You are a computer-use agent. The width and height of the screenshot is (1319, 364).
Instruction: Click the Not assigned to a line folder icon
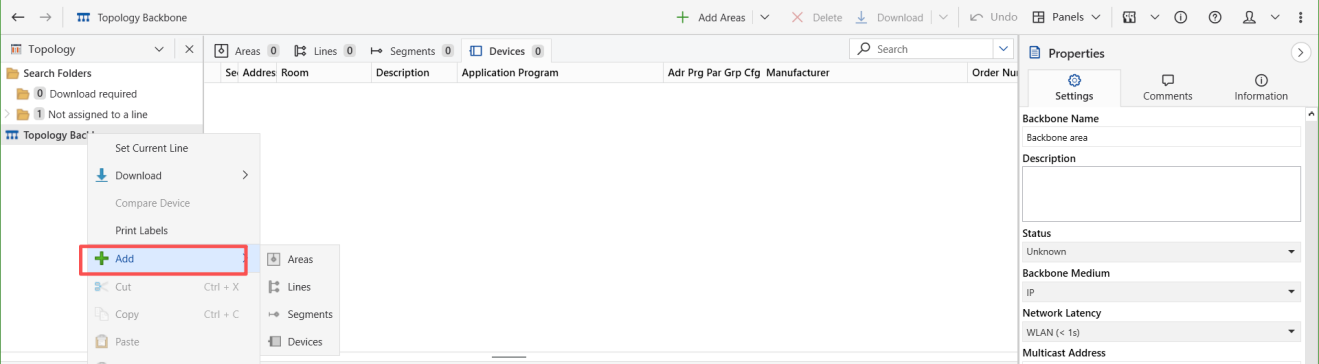click(x=23, y=115)
